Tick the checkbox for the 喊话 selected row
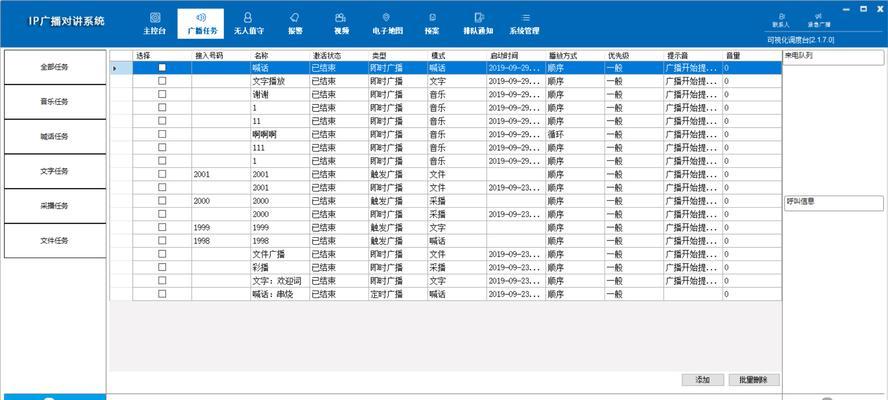Screen dimensions: 888x400 163,67
